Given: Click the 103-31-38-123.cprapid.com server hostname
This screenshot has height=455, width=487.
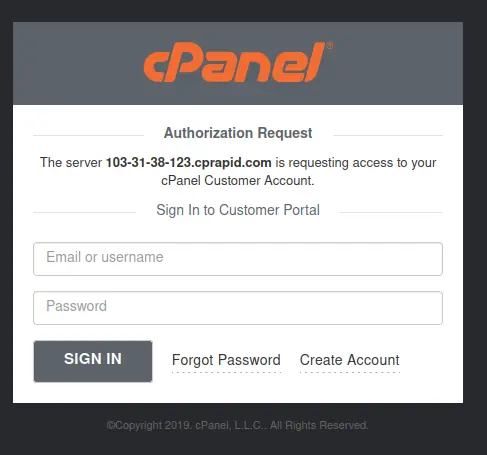Looking at the screenshot, I should pos(189,163).
